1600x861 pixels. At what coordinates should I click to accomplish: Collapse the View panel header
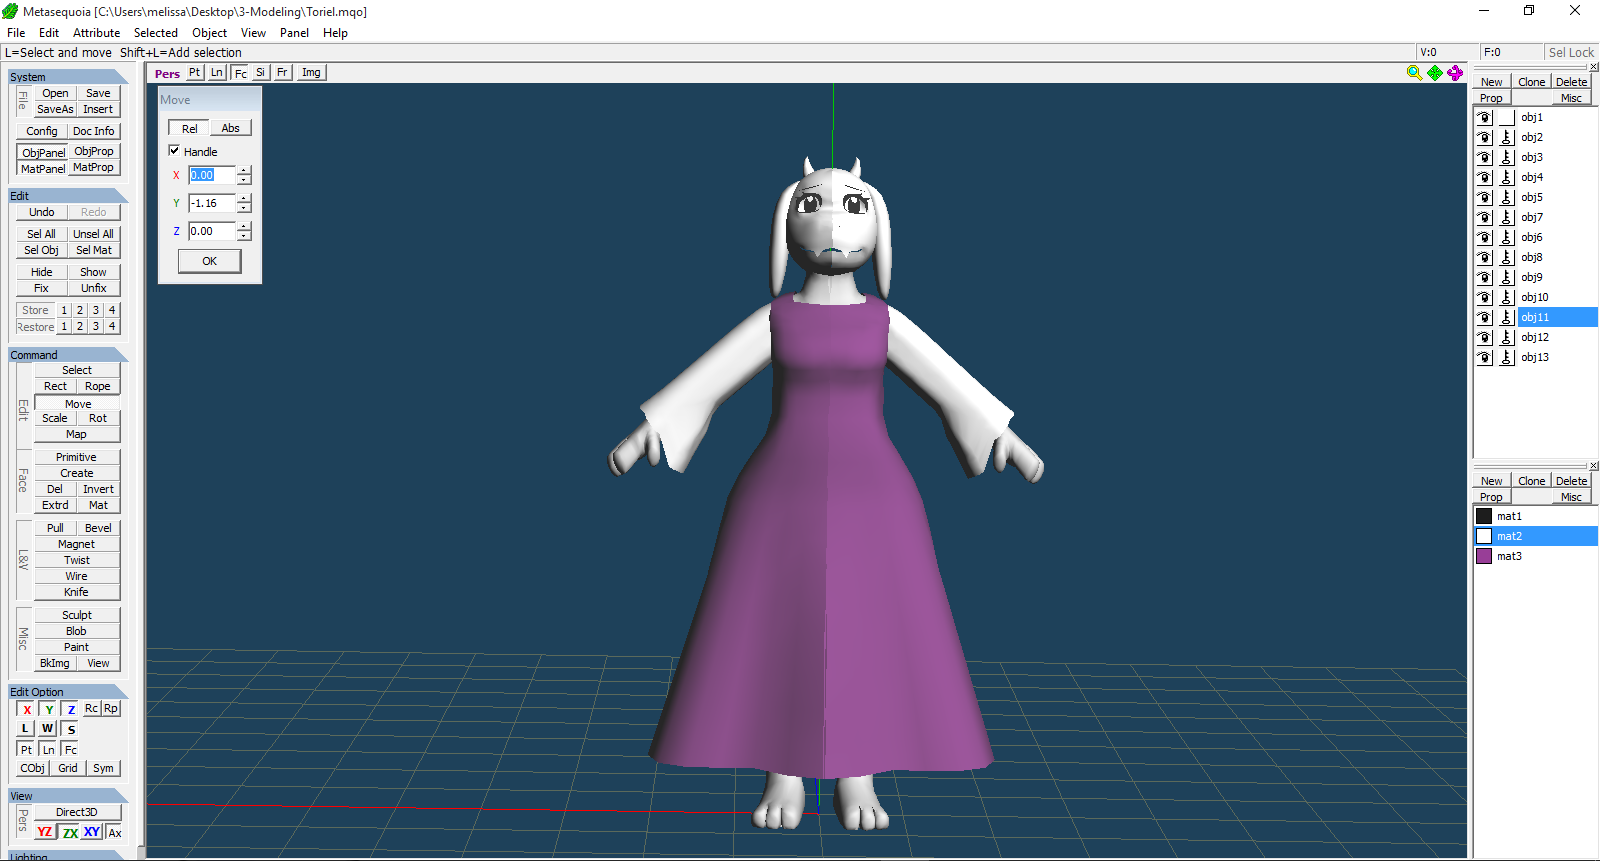(x=68, y=796)
